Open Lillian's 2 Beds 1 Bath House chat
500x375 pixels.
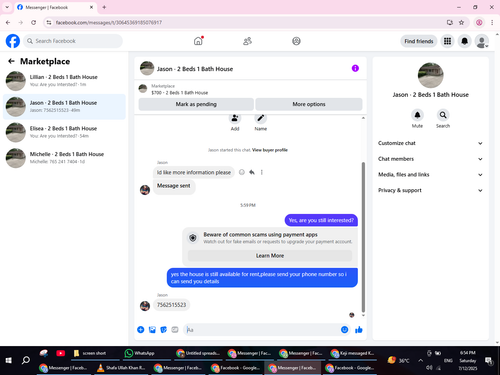(x=64, y=81)
